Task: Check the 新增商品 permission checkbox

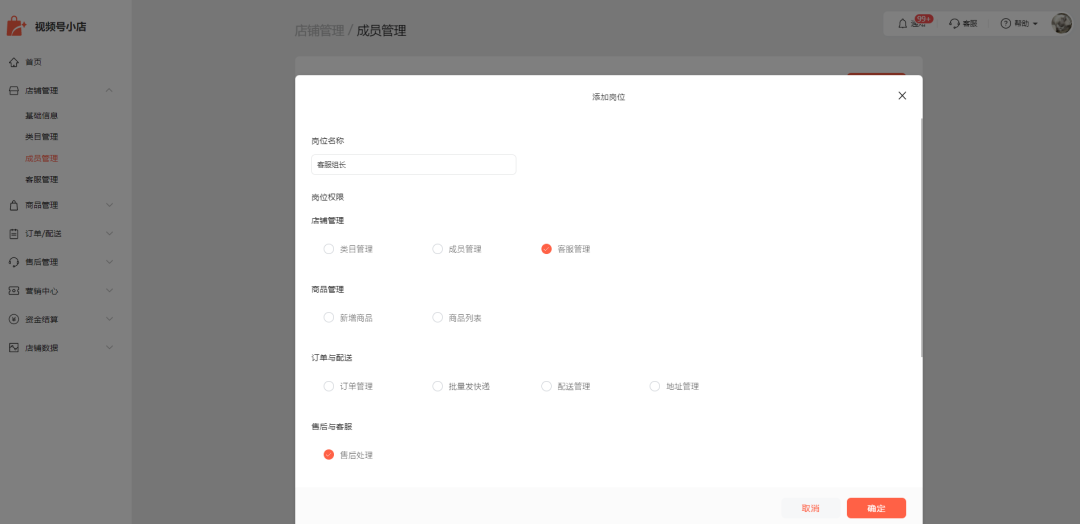Action: (x=329, y=317)
